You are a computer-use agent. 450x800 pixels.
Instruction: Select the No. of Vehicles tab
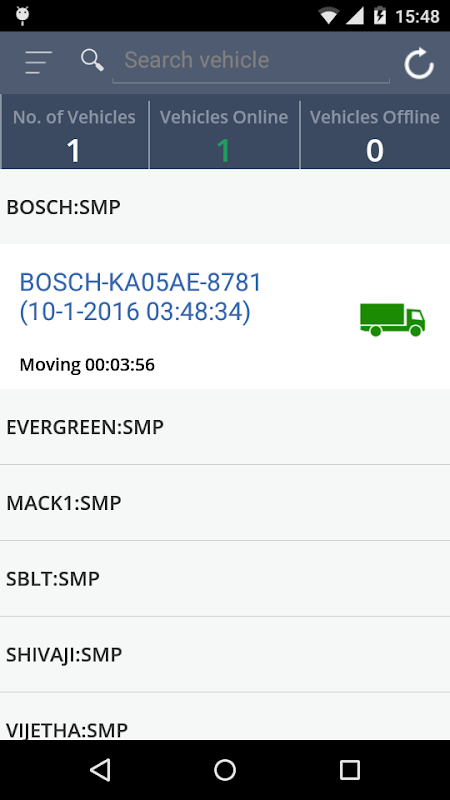pyautogui.click(x=74, y=135)
